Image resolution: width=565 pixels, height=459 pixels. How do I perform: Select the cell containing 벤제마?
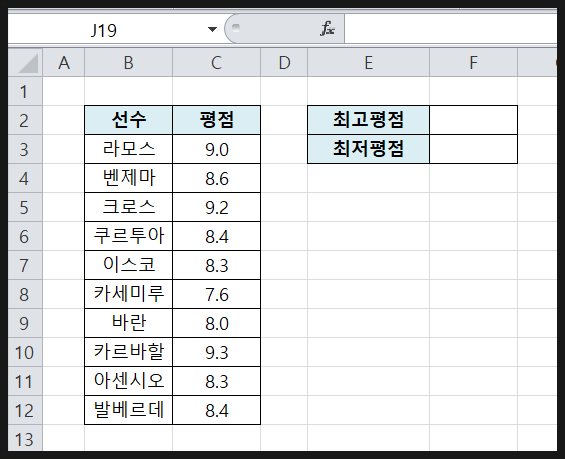point(129,178)
